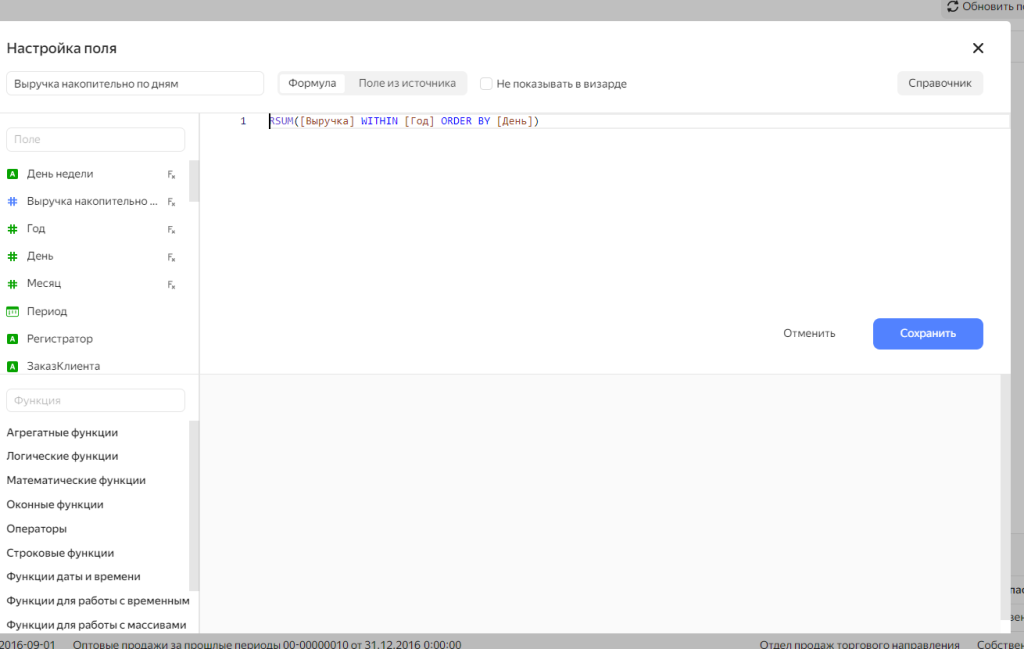Expand the Оконные функции category
Viewport: 1024px width, 649px height.
[x=55, y=504]
